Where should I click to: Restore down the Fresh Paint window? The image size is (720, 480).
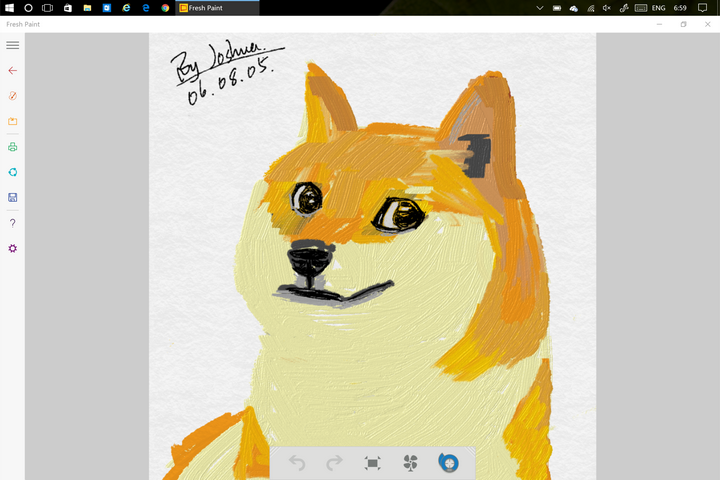tap(683, 24)
